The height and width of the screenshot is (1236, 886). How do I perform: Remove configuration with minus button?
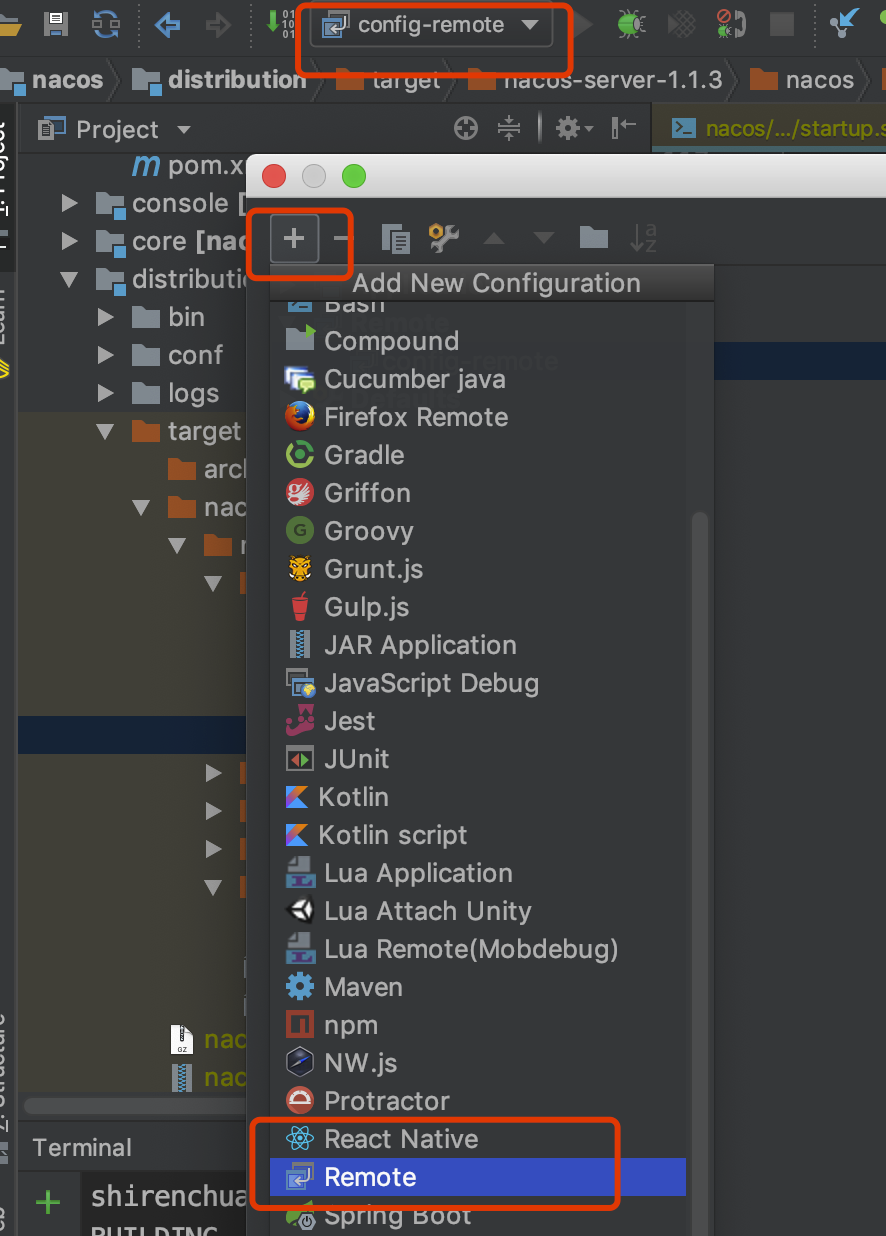pos(342,238)
